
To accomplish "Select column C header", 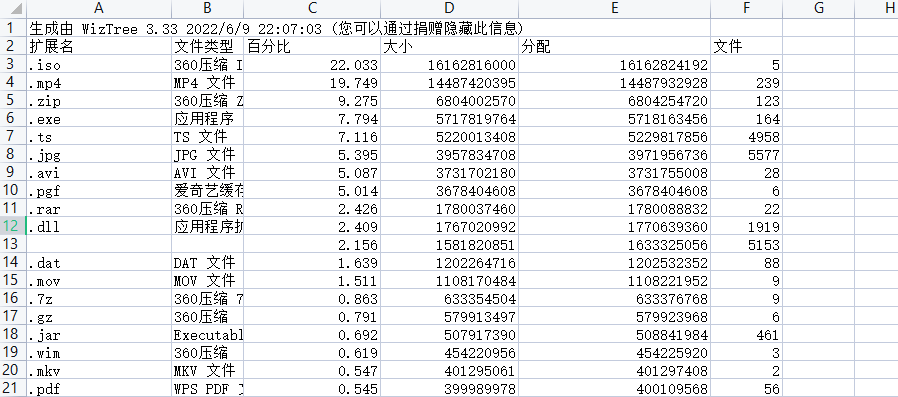I will [312, 8].
